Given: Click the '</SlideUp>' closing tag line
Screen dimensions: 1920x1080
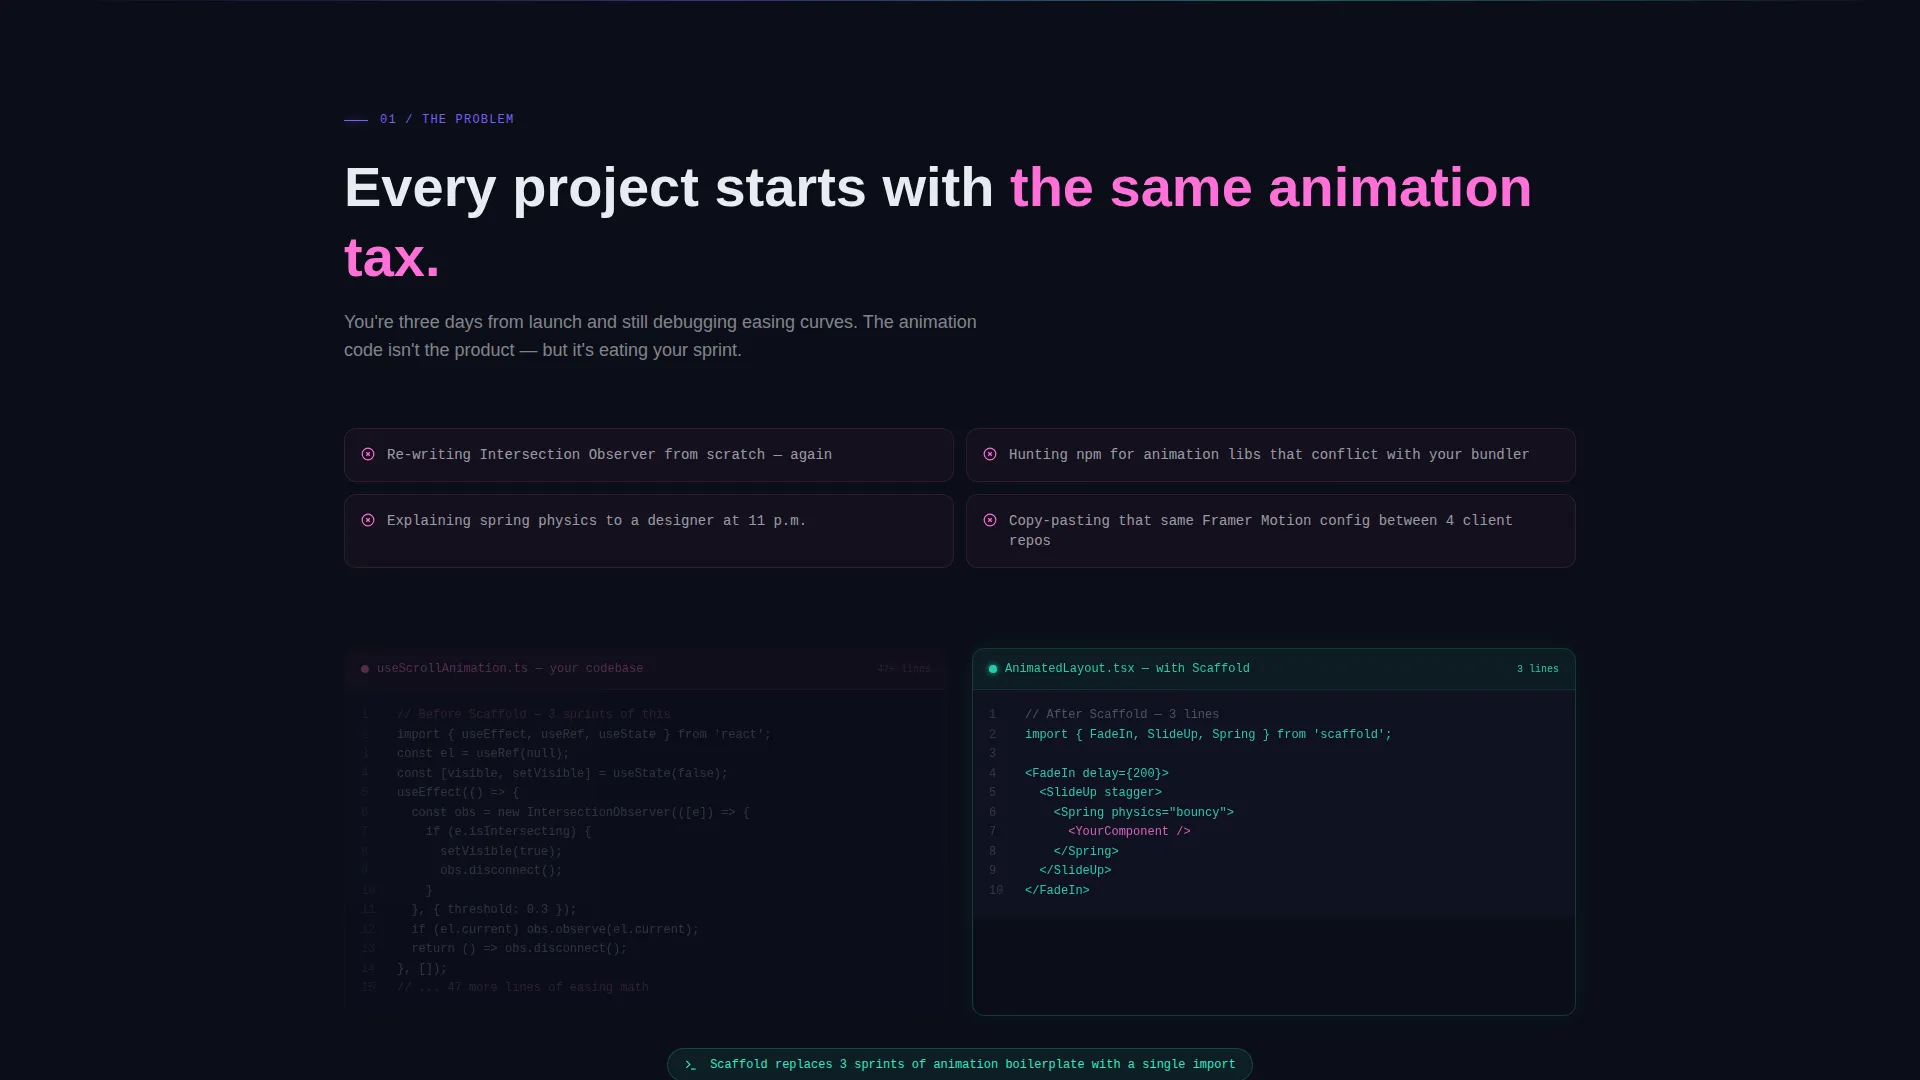Looking at the screenshot, I should click(1075, 870).
